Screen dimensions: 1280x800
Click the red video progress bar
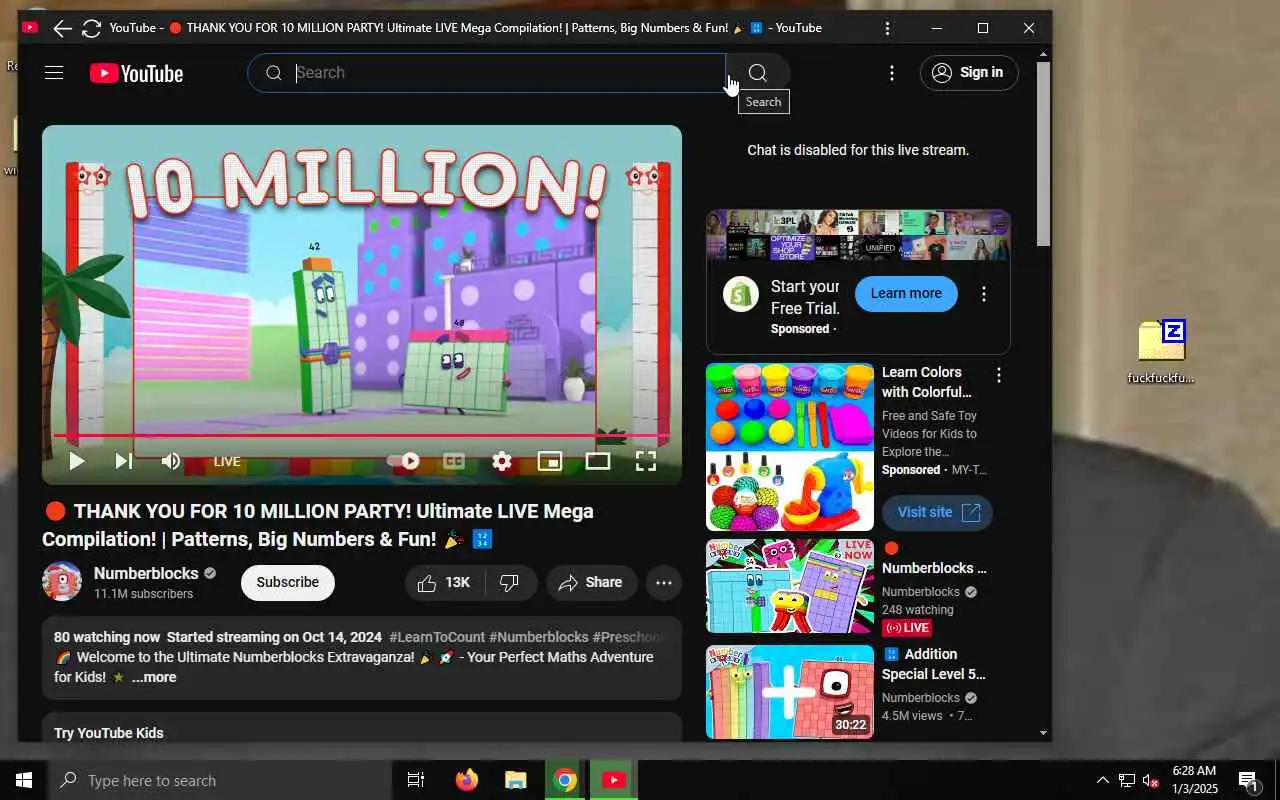[362, 436]
